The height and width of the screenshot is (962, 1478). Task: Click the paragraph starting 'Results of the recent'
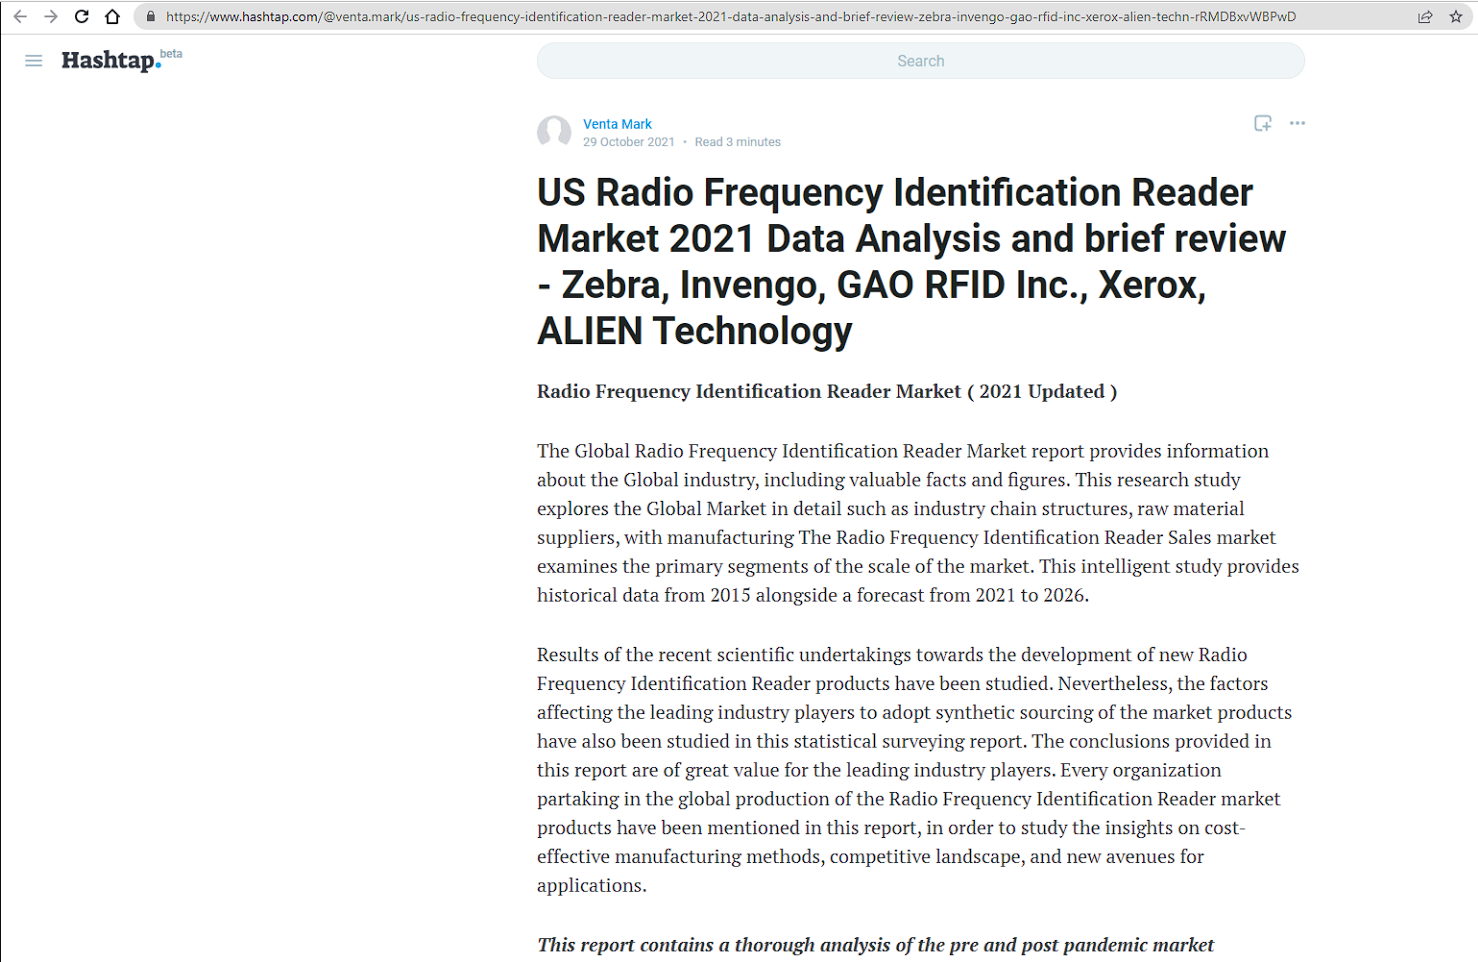point(915,770)
